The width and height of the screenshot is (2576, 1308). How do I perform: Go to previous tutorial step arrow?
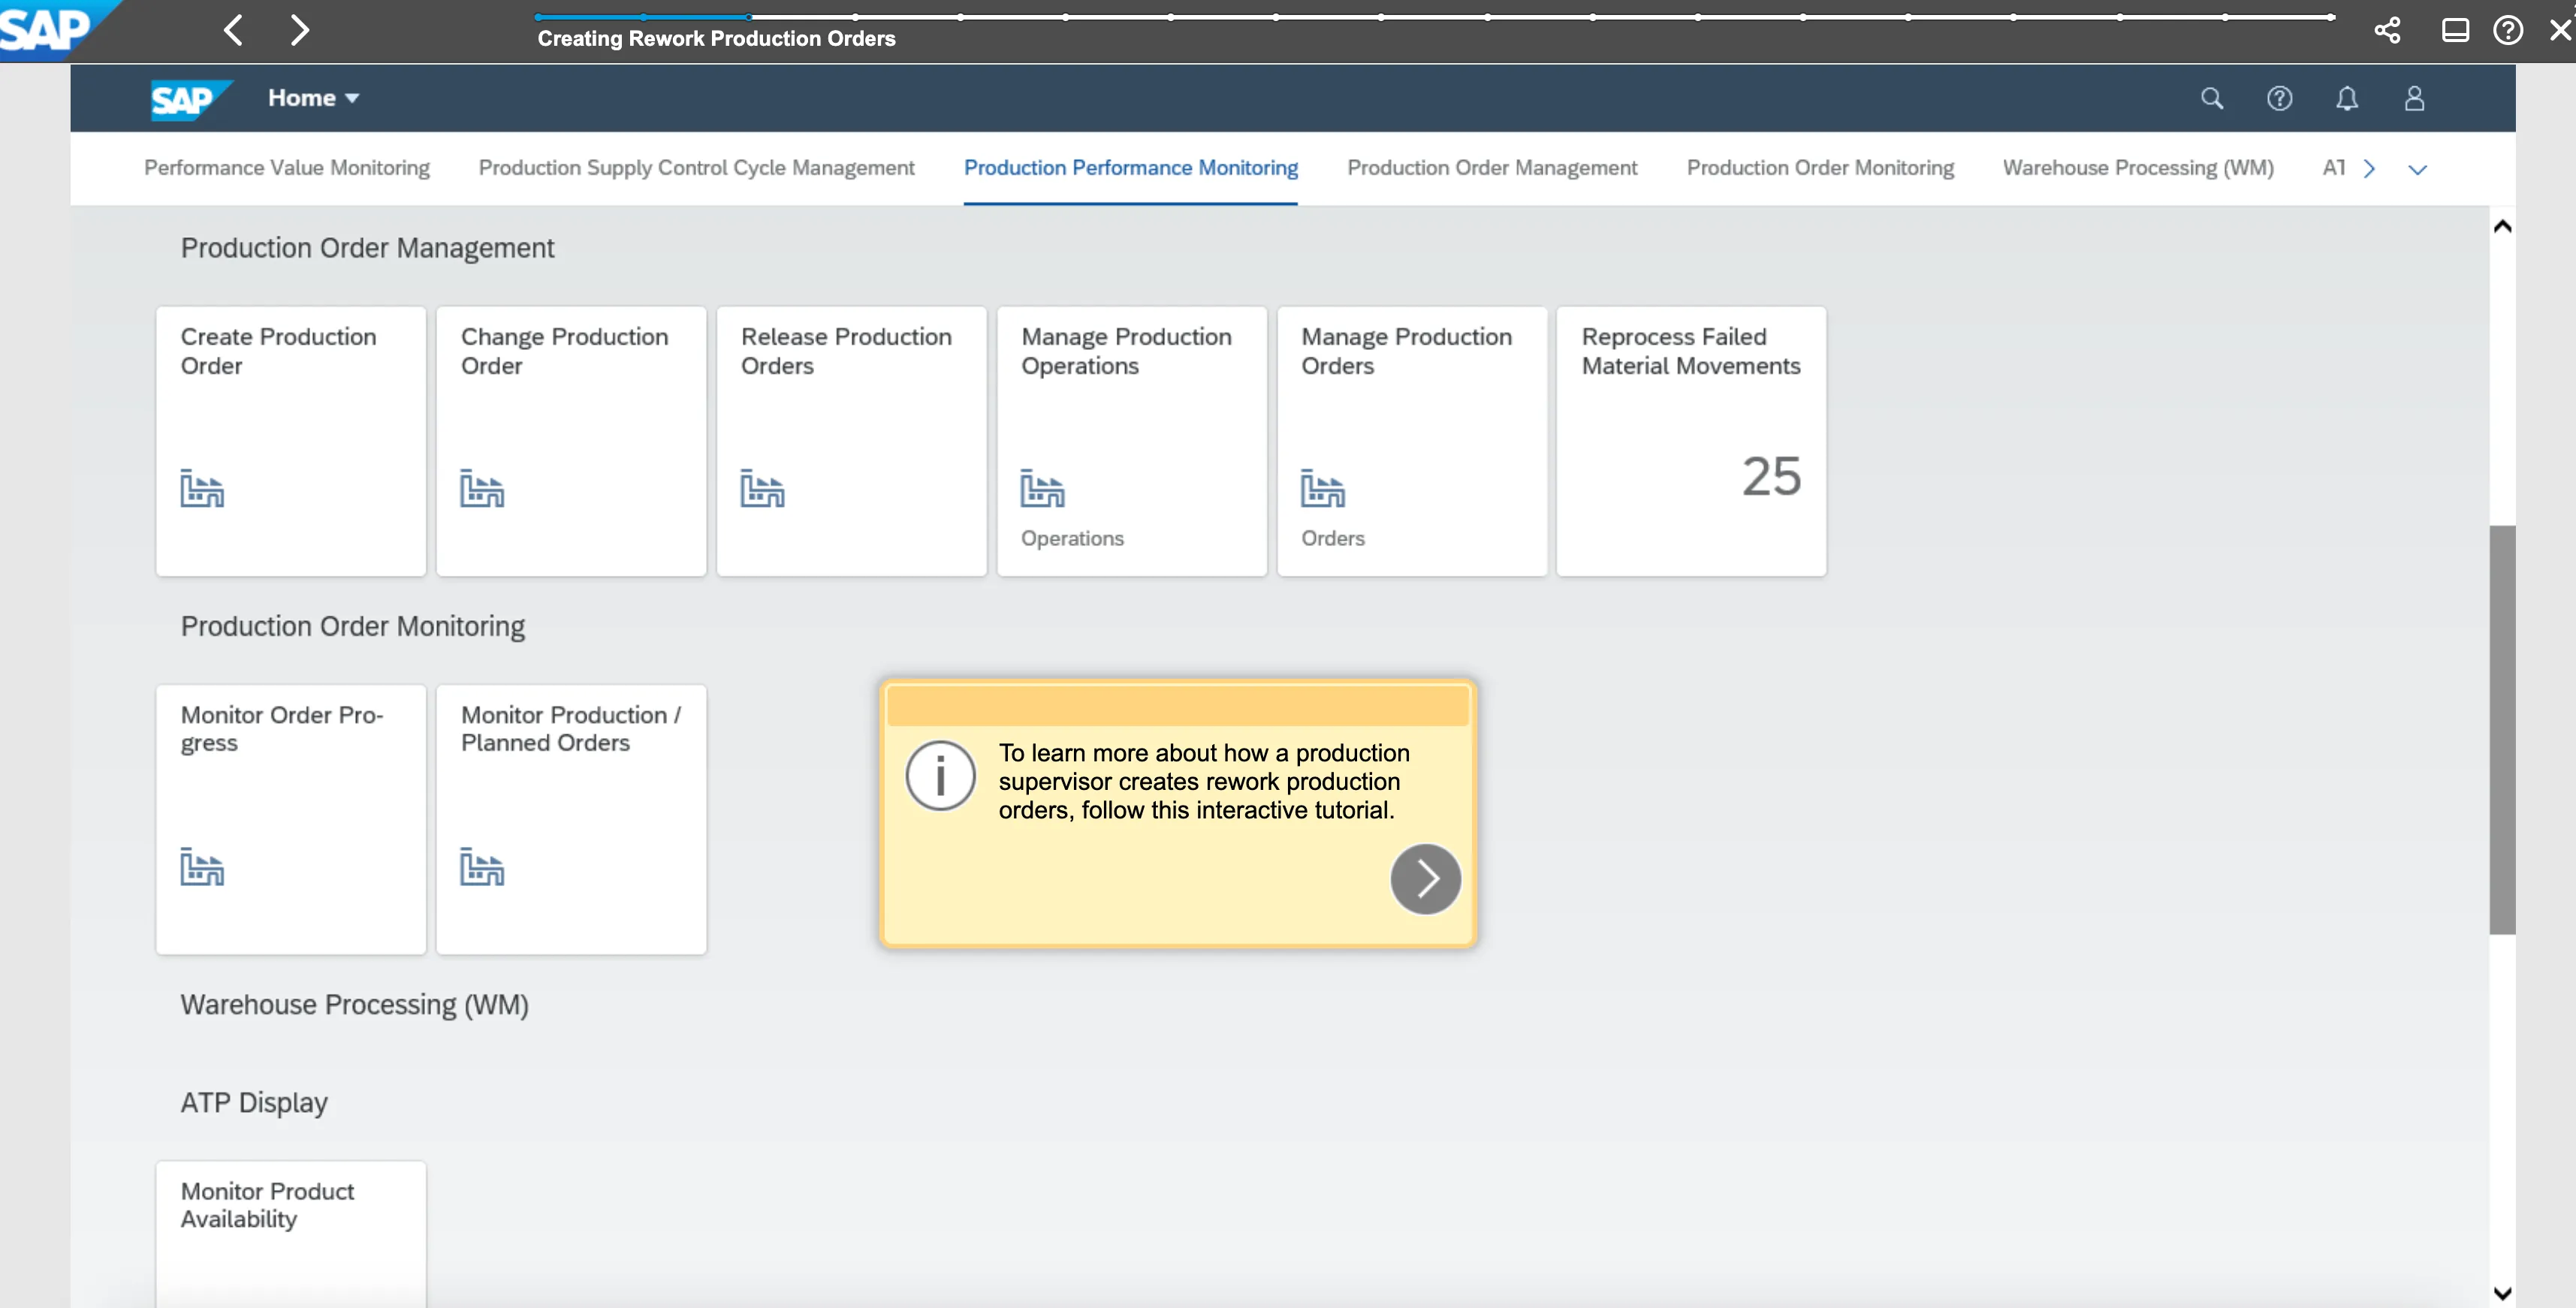coord(233,30)
